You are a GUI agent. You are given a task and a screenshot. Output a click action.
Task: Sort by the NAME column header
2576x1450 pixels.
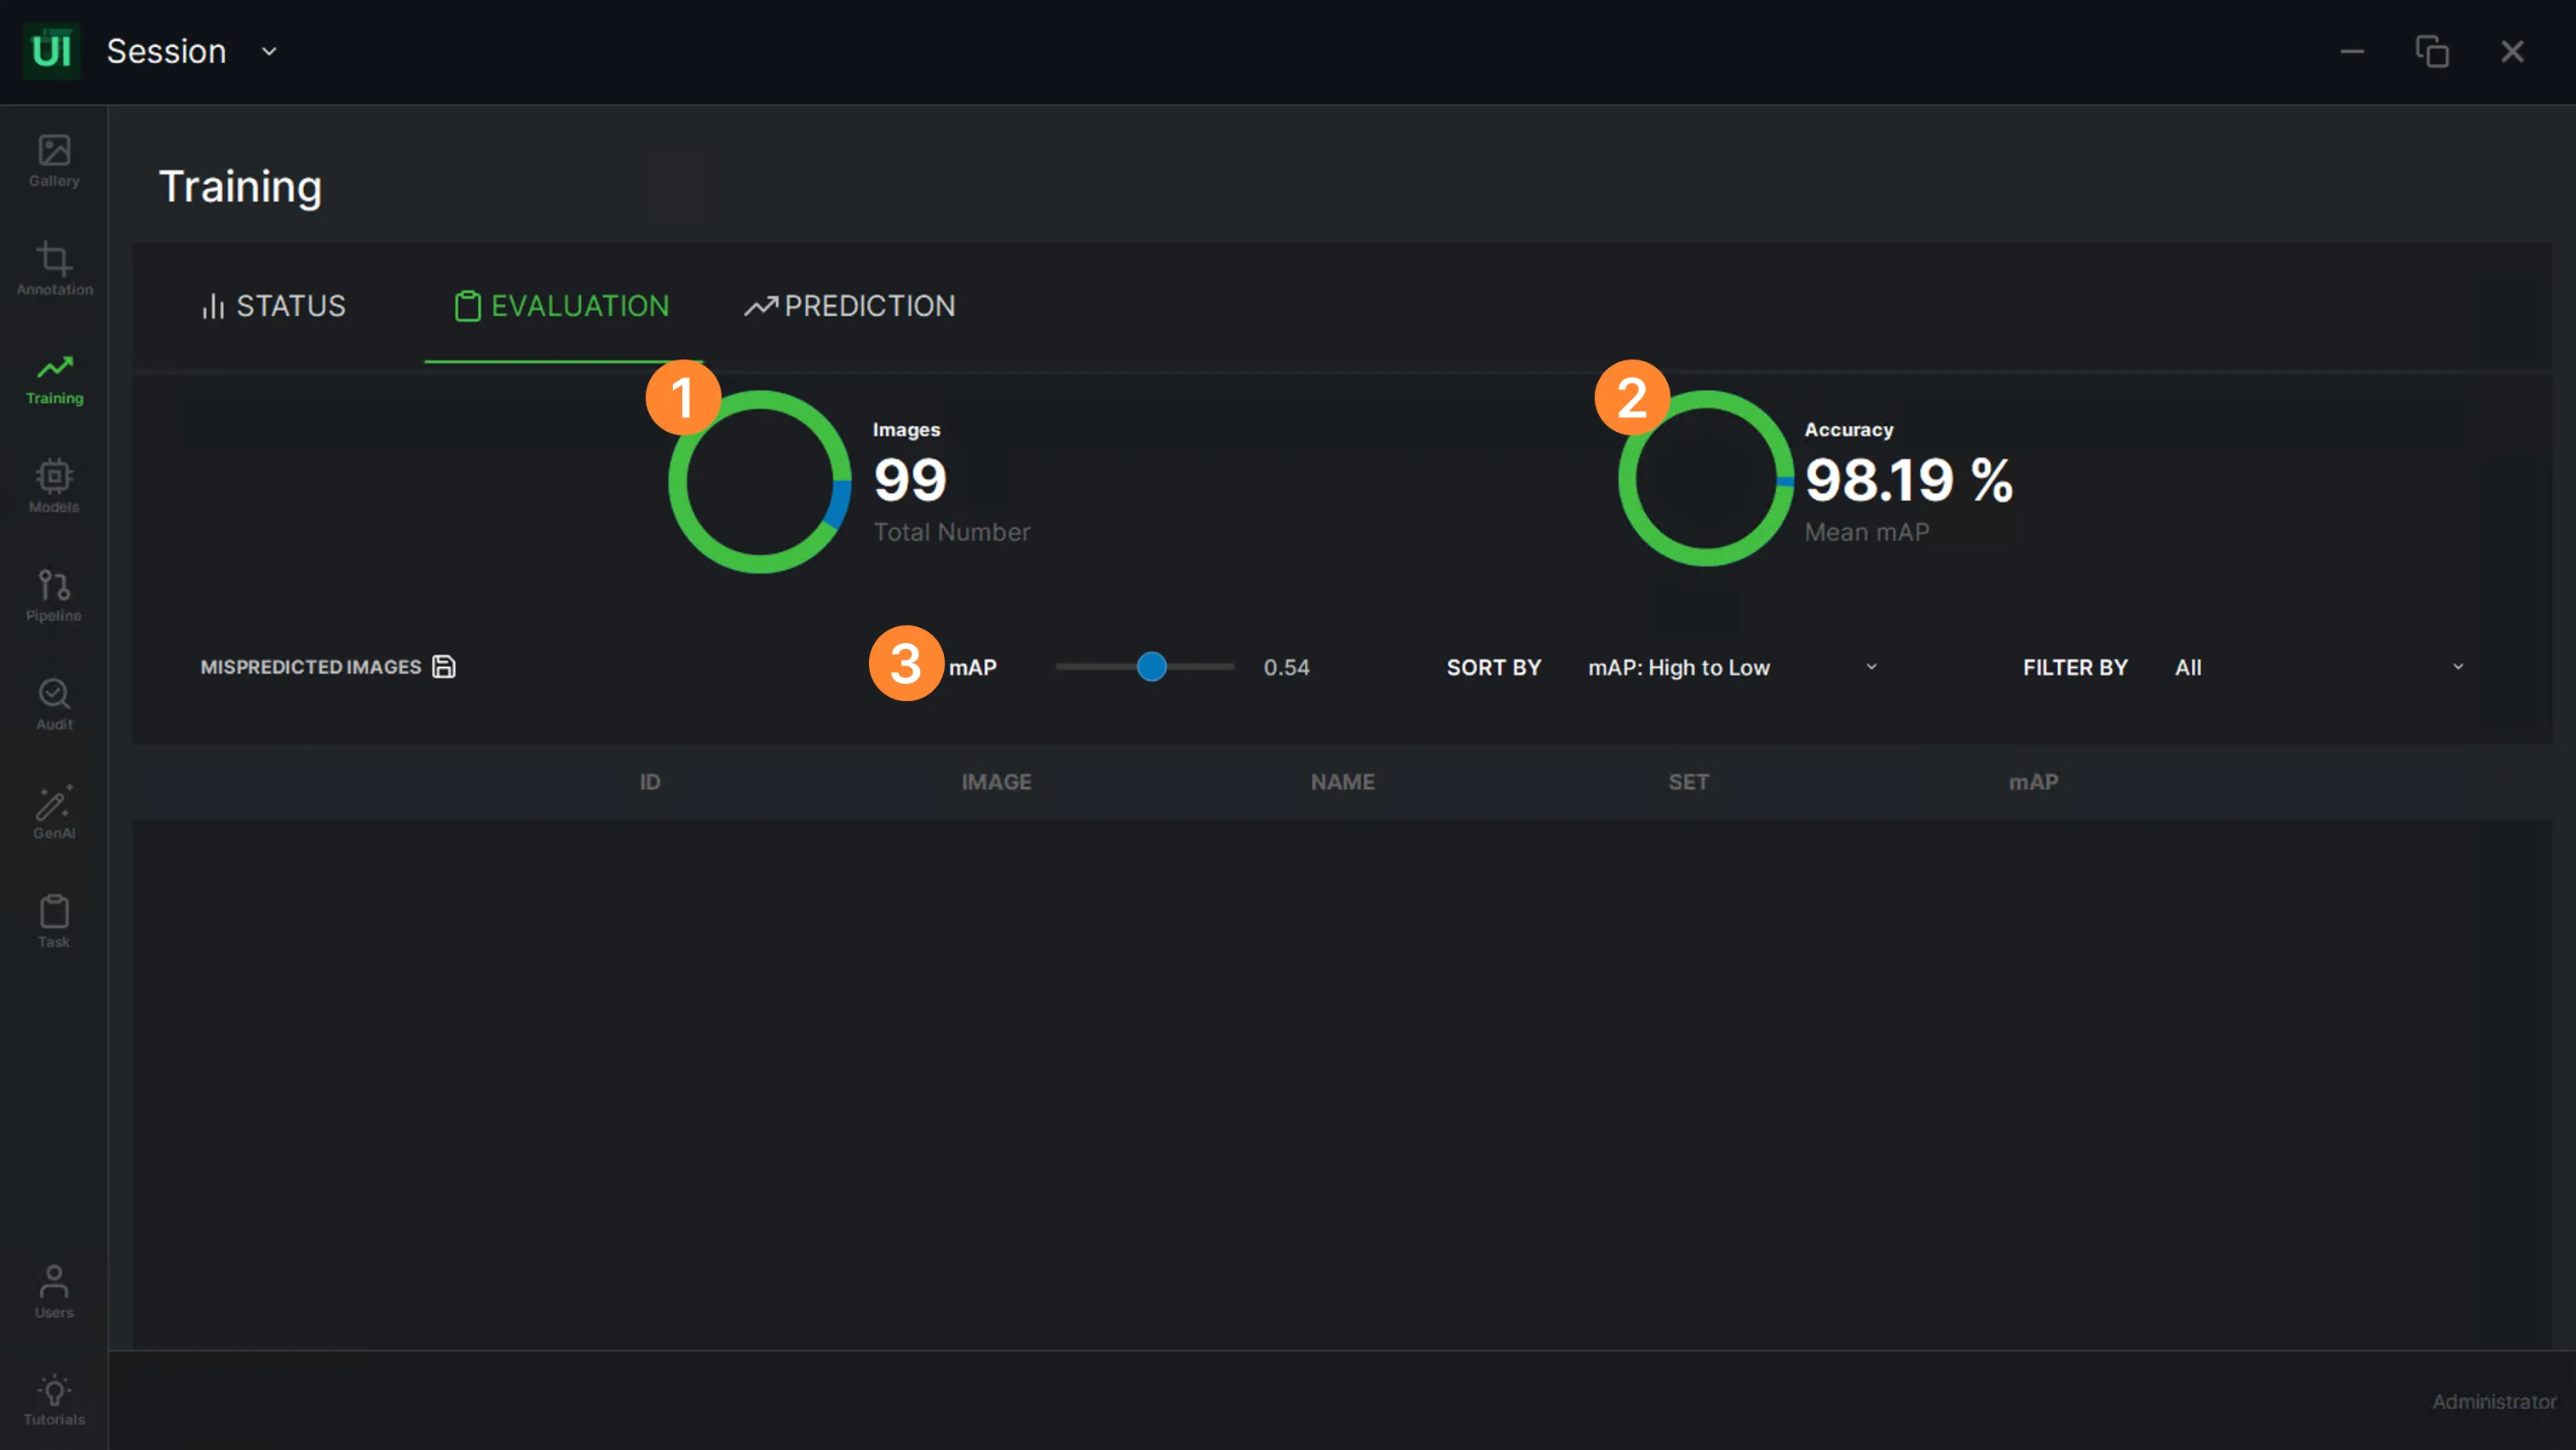[x=1342, y=782]
